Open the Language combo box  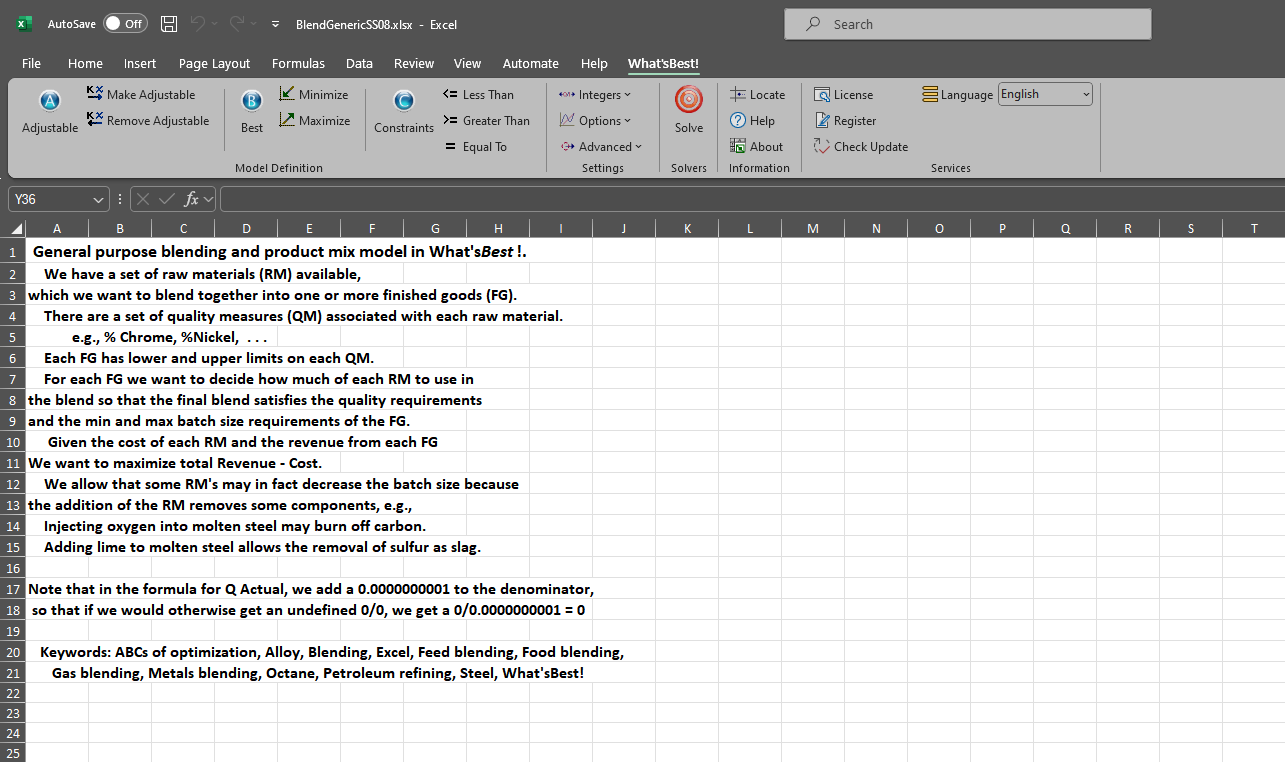pos(1045,94)
